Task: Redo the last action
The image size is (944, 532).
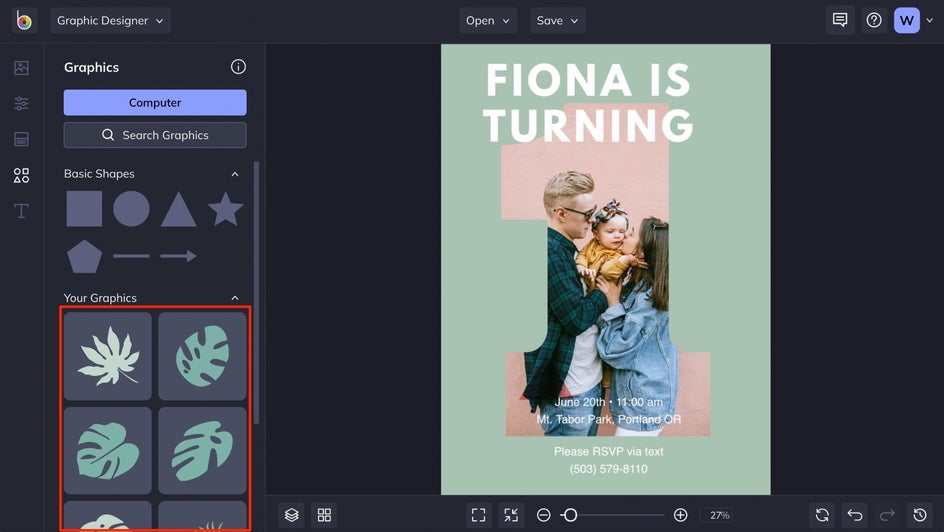Action: point(887,515)
